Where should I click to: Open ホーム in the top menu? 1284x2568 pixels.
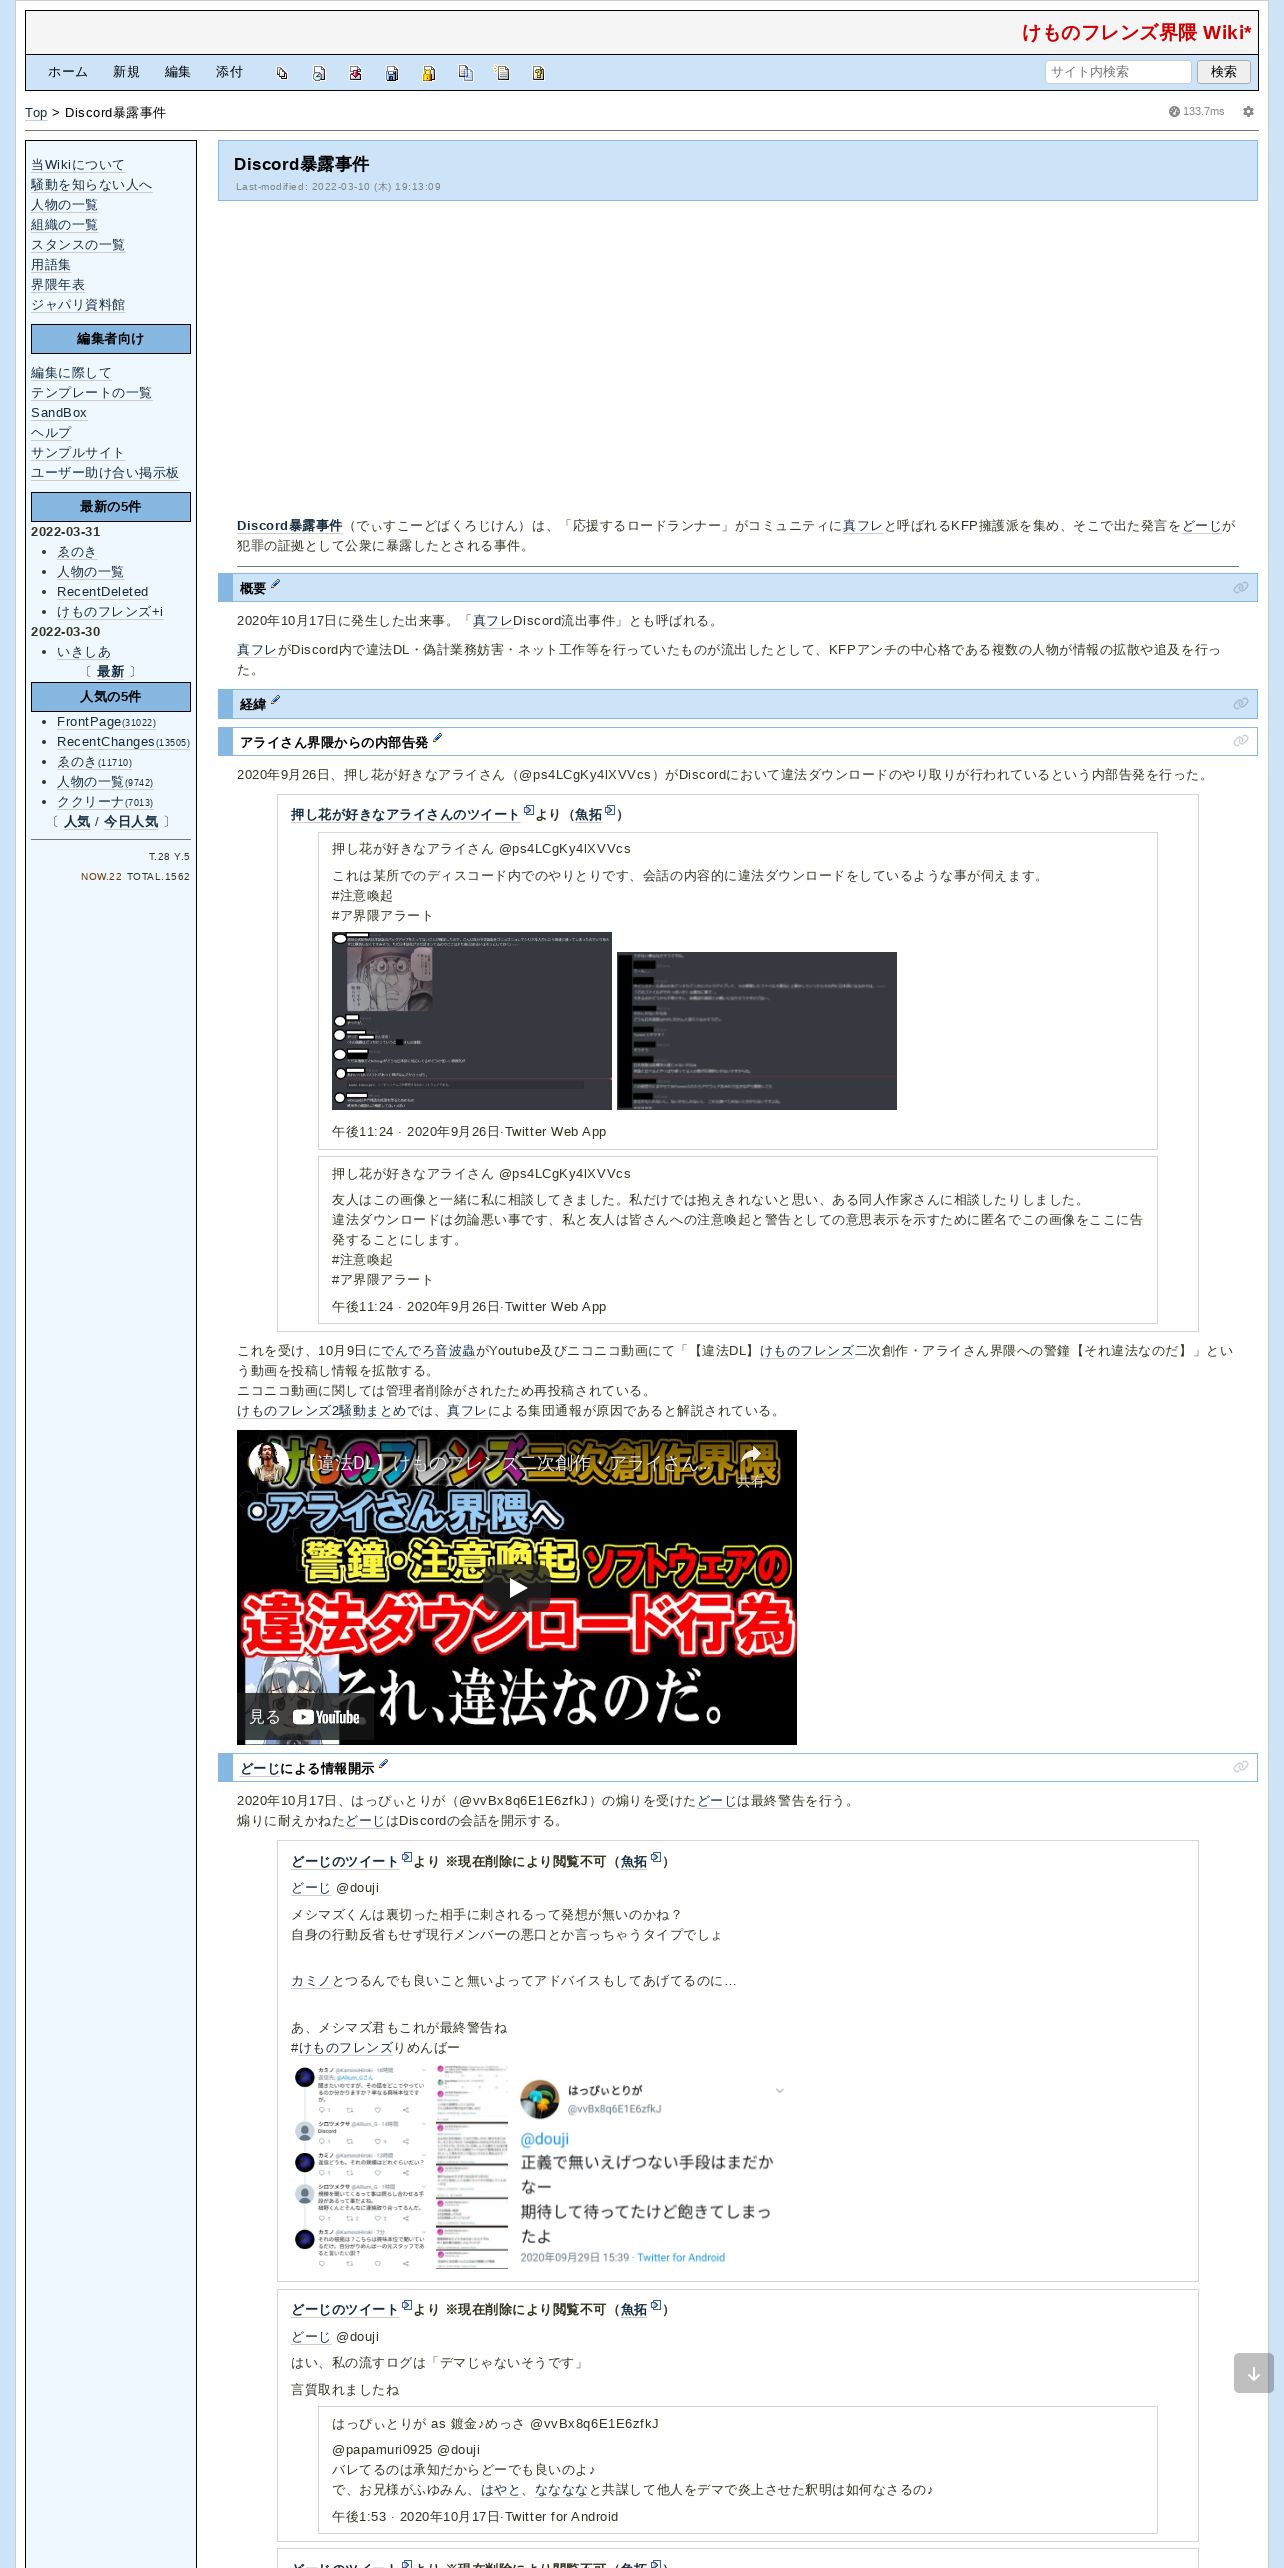68,72
